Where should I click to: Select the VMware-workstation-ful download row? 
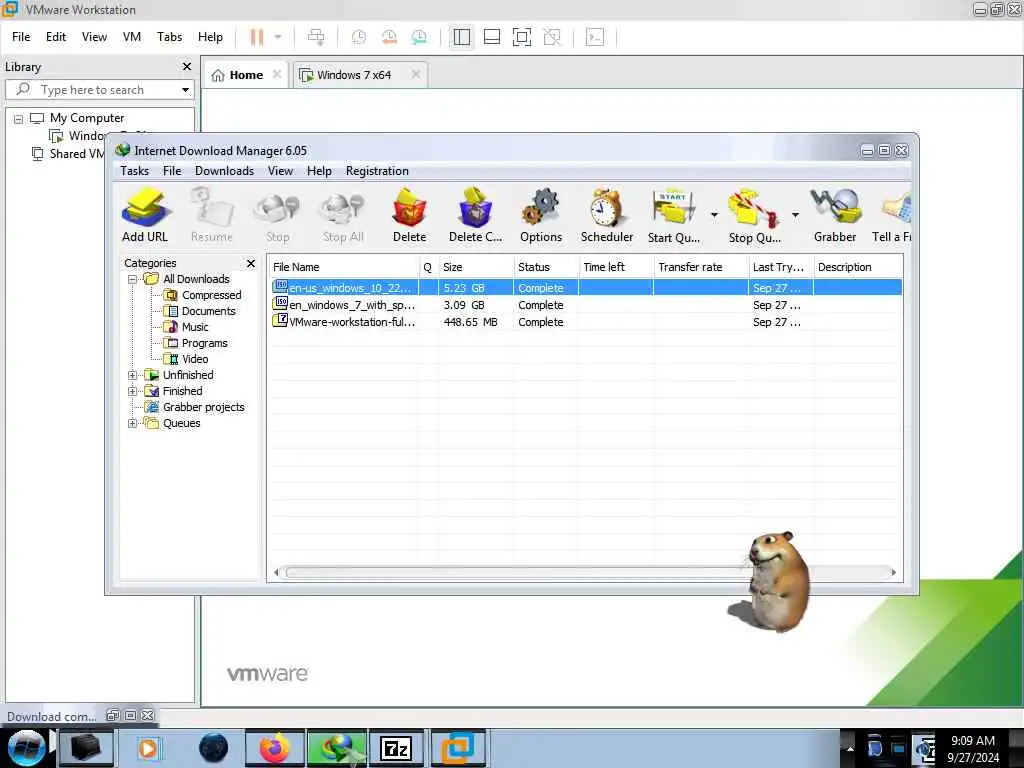(x=586, y=322)
